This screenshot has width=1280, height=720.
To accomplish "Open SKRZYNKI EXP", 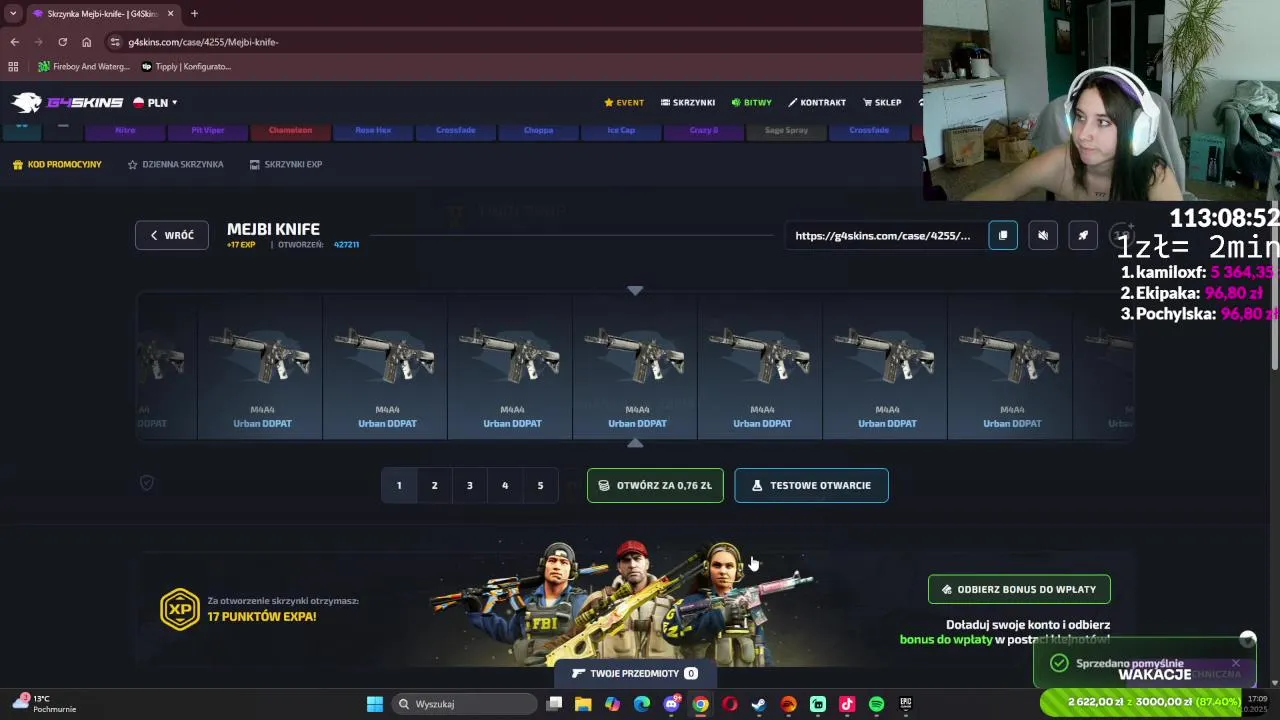I will point(286,164).
